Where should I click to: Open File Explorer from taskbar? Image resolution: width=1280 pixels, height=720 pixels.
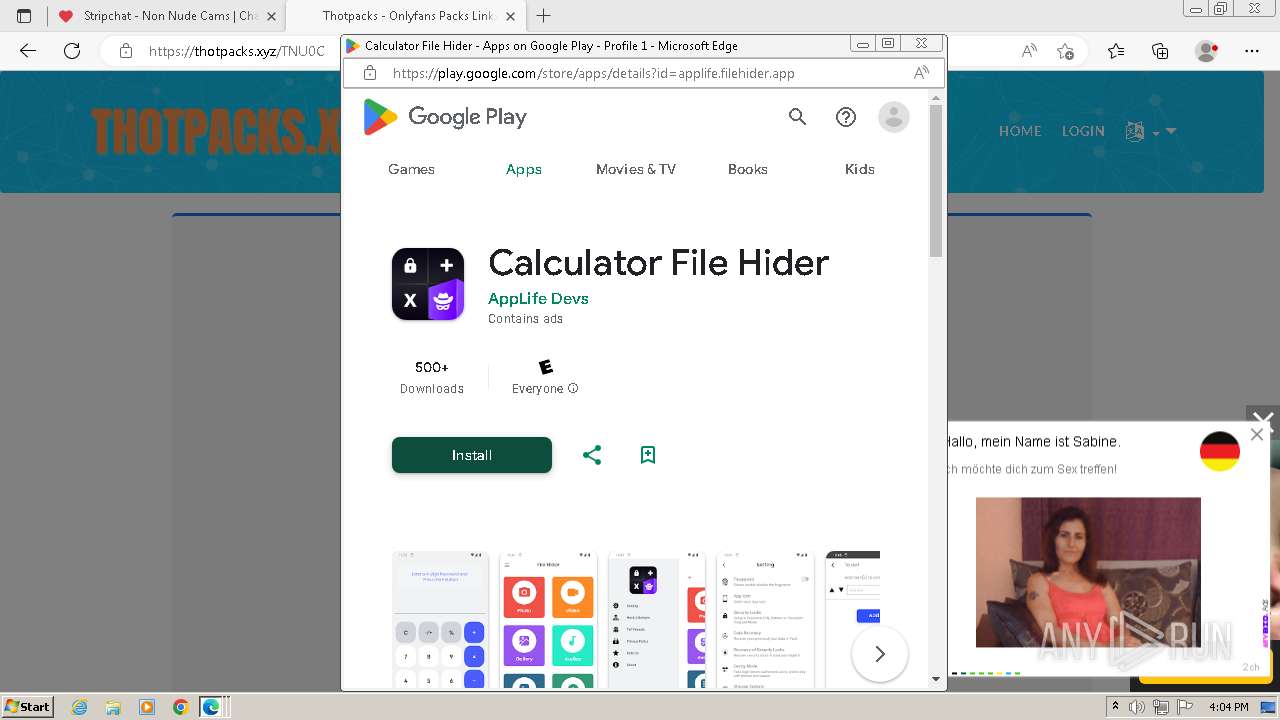click(113, 707)
